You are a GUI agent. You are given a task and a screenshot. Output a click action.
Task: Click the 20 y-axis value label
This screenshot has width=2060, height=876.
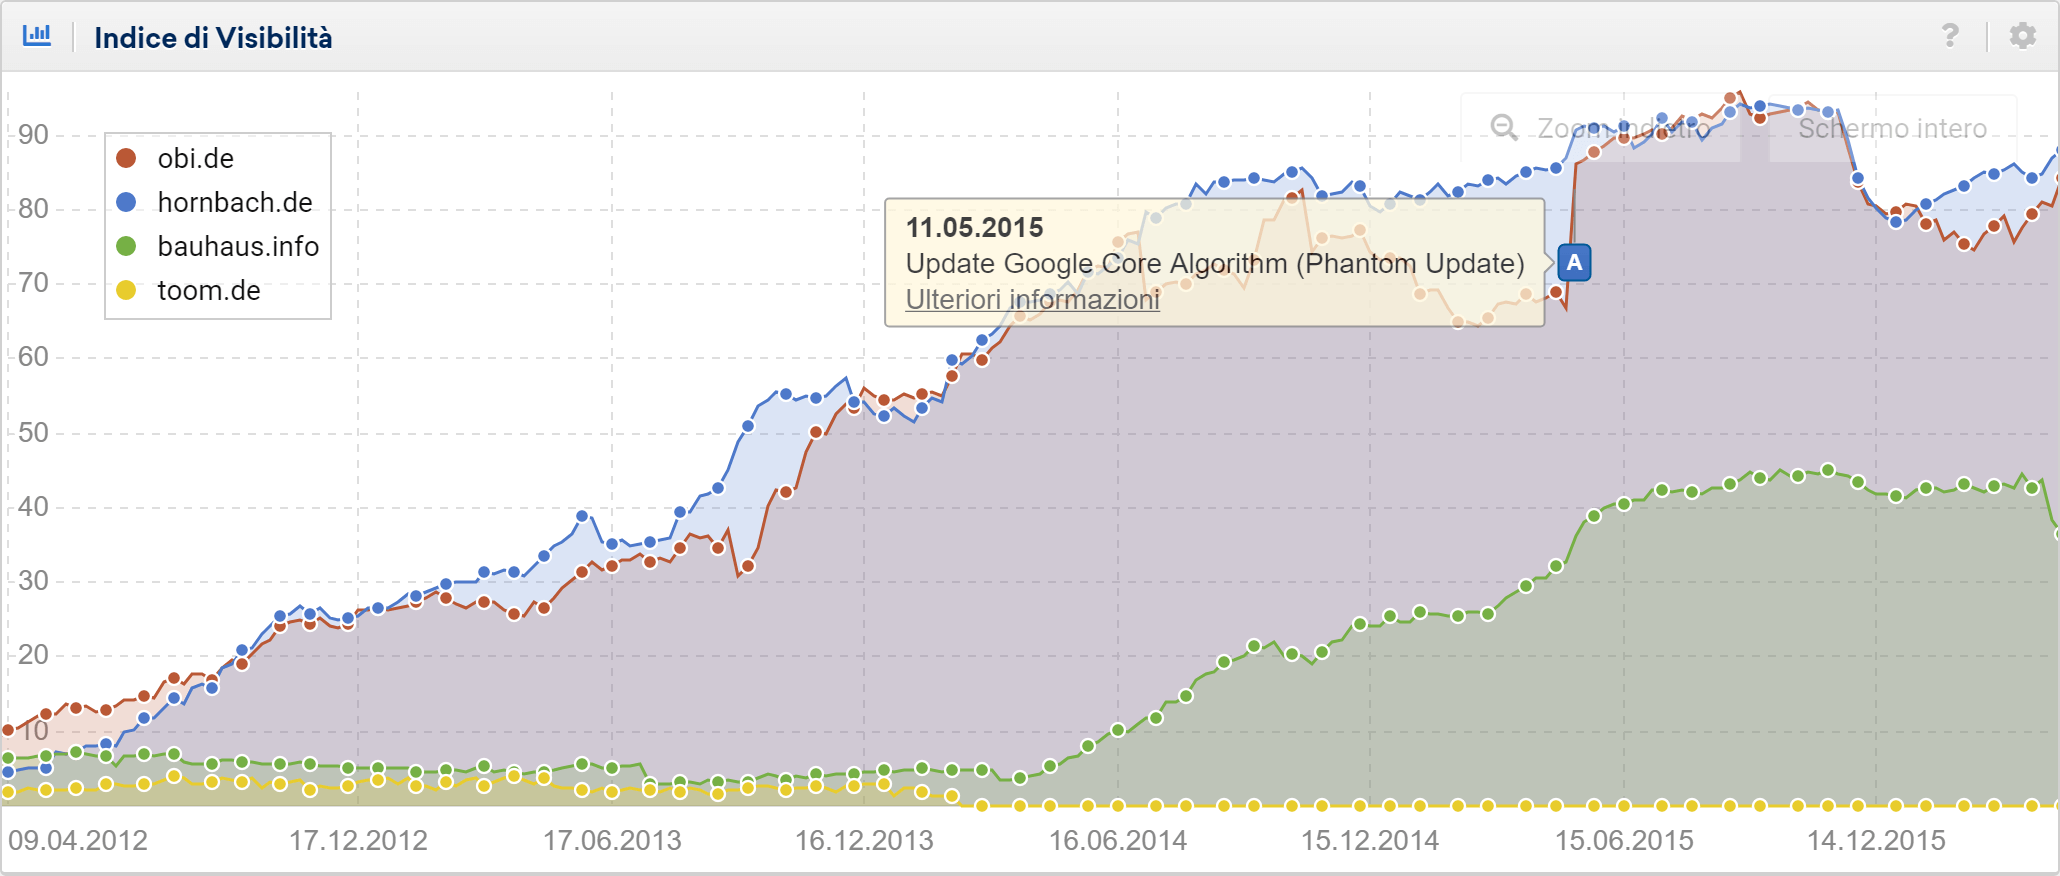[33, 654]
